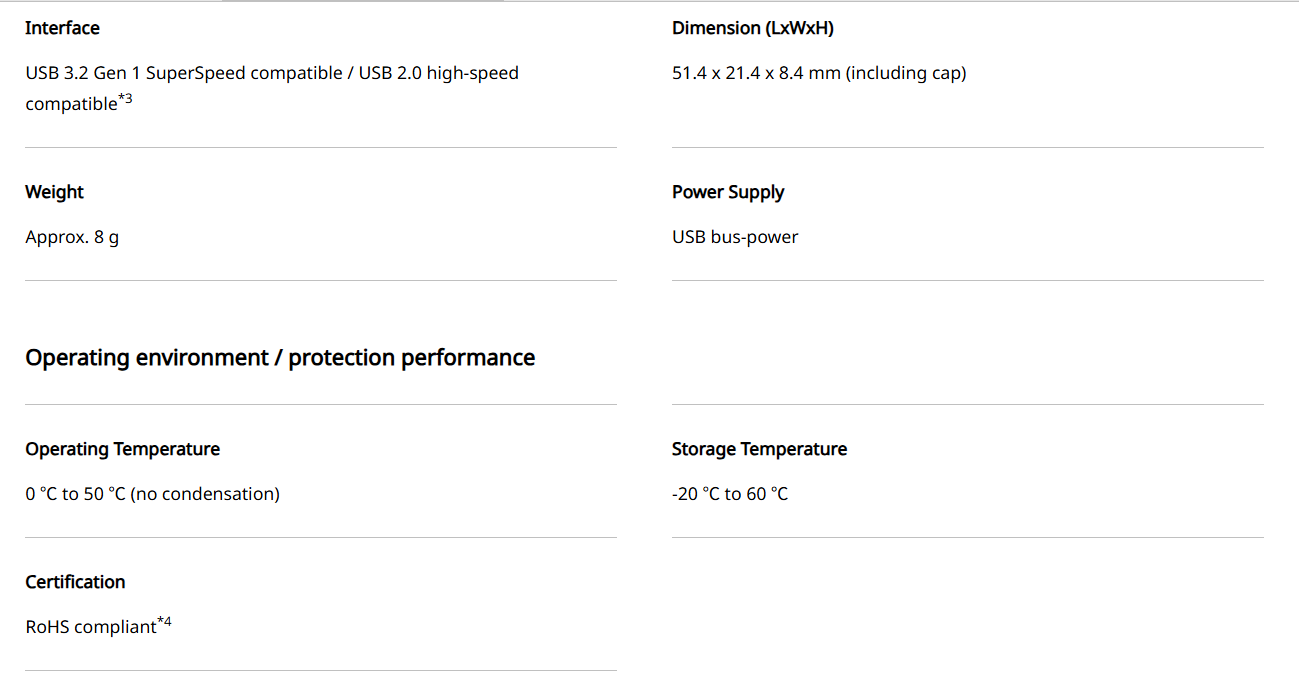Click the Certification heading
The height and width of the screenshot is (699, 1299).
click(x=75, y=582)
